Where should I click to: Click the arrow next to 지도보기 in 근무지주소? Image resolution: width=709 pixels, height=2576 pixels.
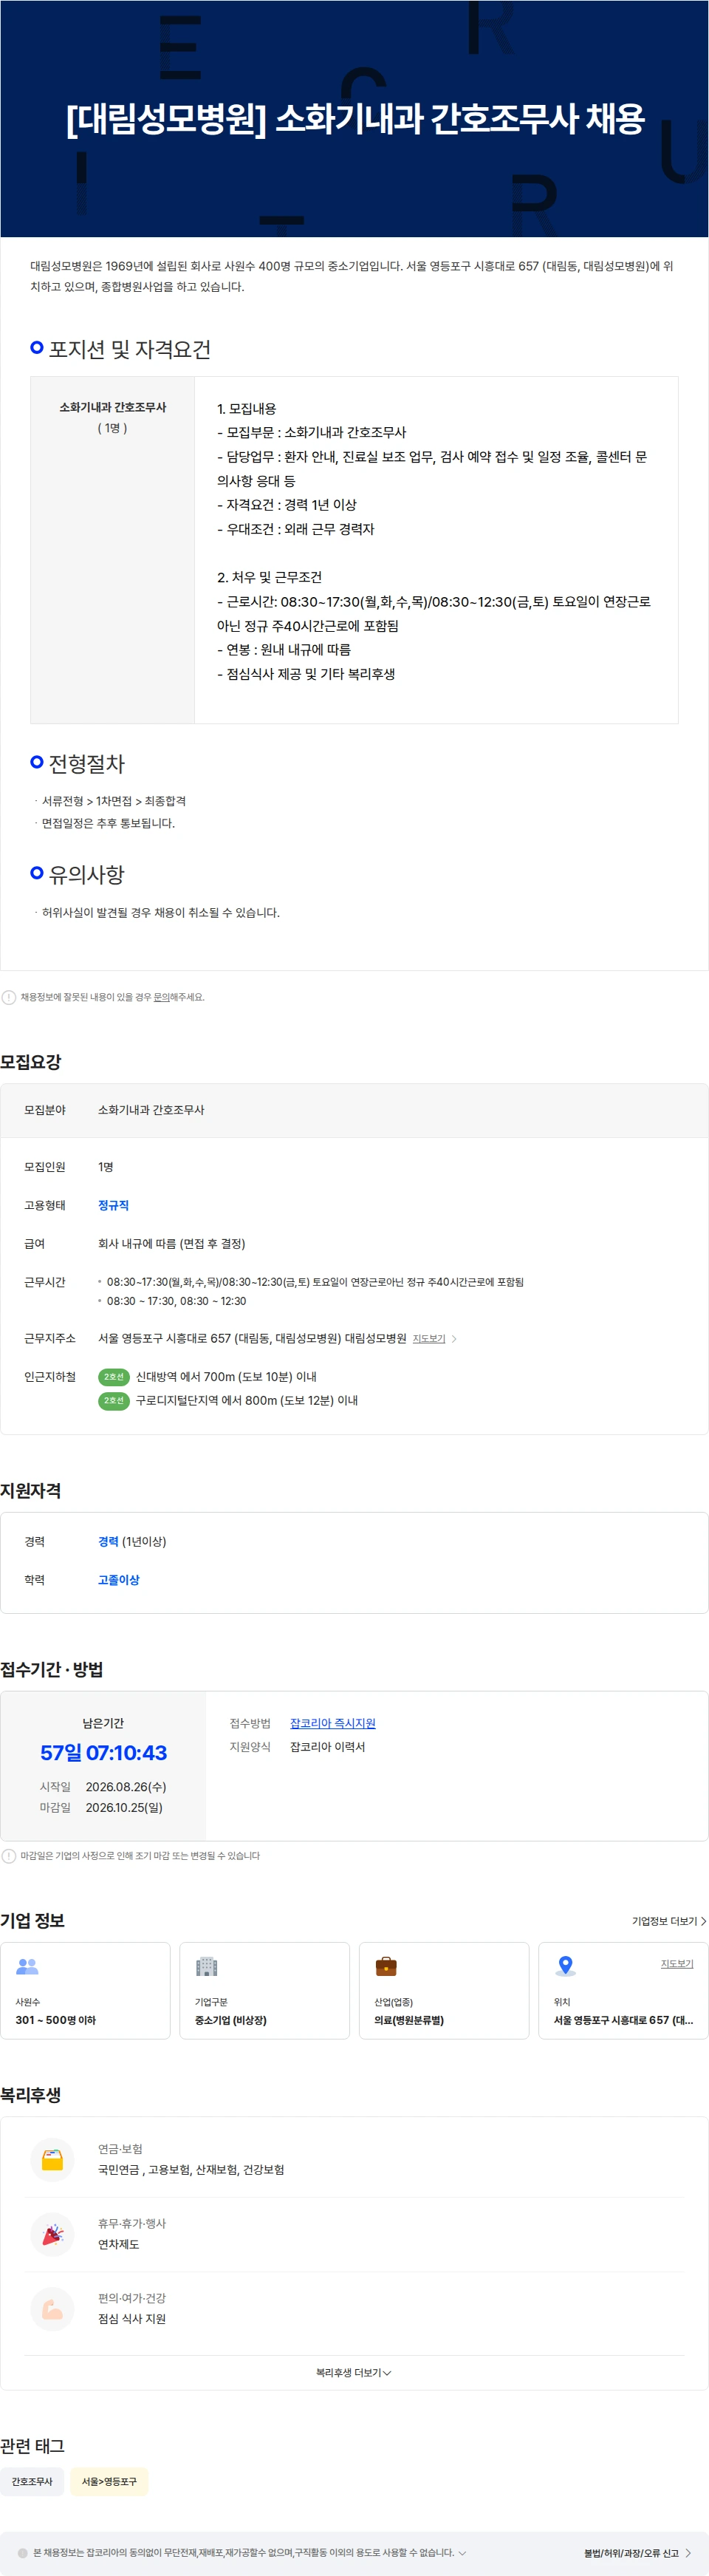point(454,1339)
